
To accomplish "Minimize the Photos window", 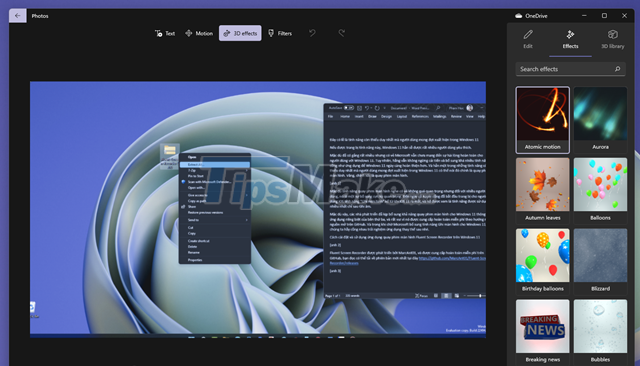I will [x=584, y=16].
